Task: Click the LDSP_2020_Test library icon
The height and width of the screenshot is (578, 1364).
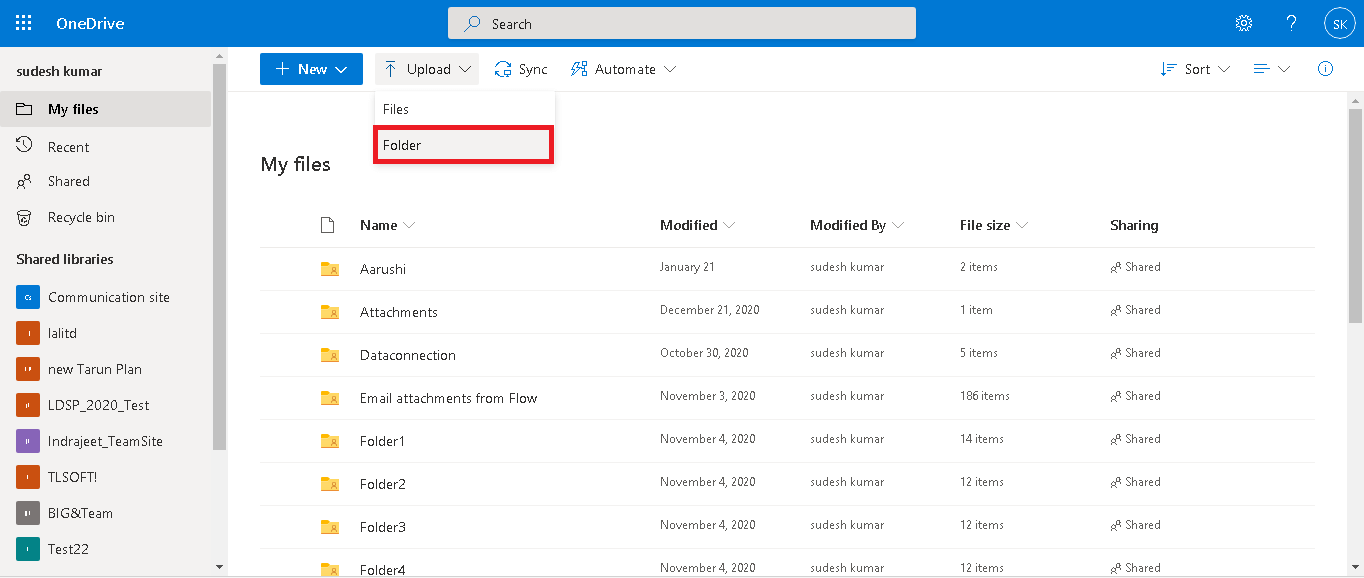Action: (28, 405)
